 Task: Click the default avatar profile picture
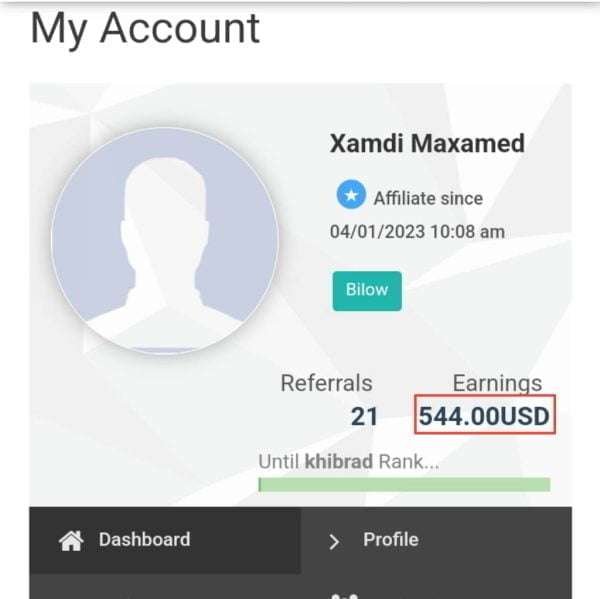click(x=165, y=240)
